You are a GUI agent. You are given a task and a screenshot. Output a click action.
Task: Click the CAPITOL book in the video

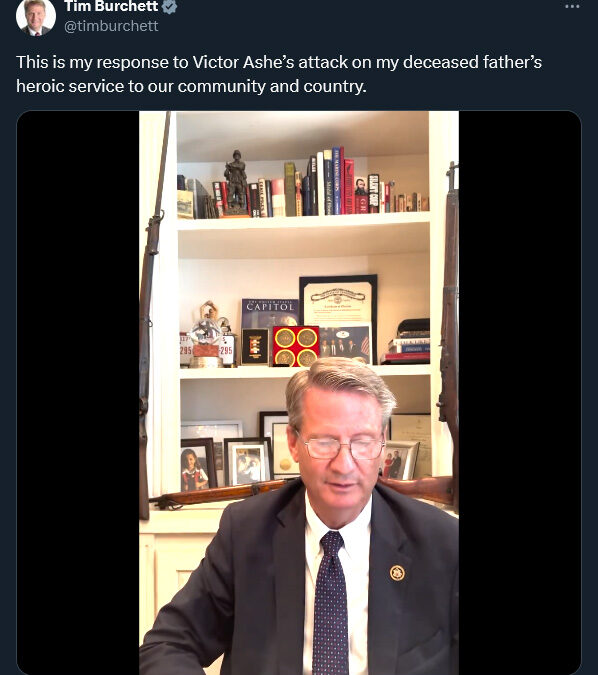pos(270,313)
